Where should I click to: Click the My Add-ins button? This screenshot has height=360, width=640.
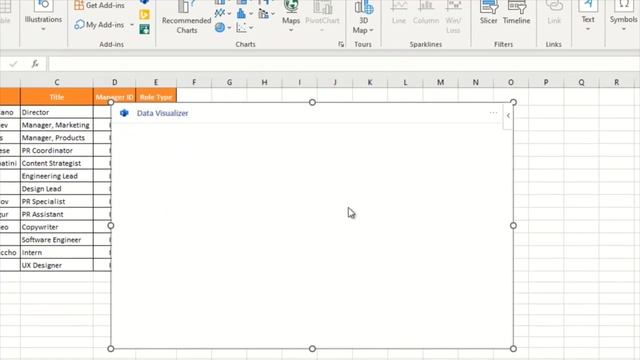point(100,25)
